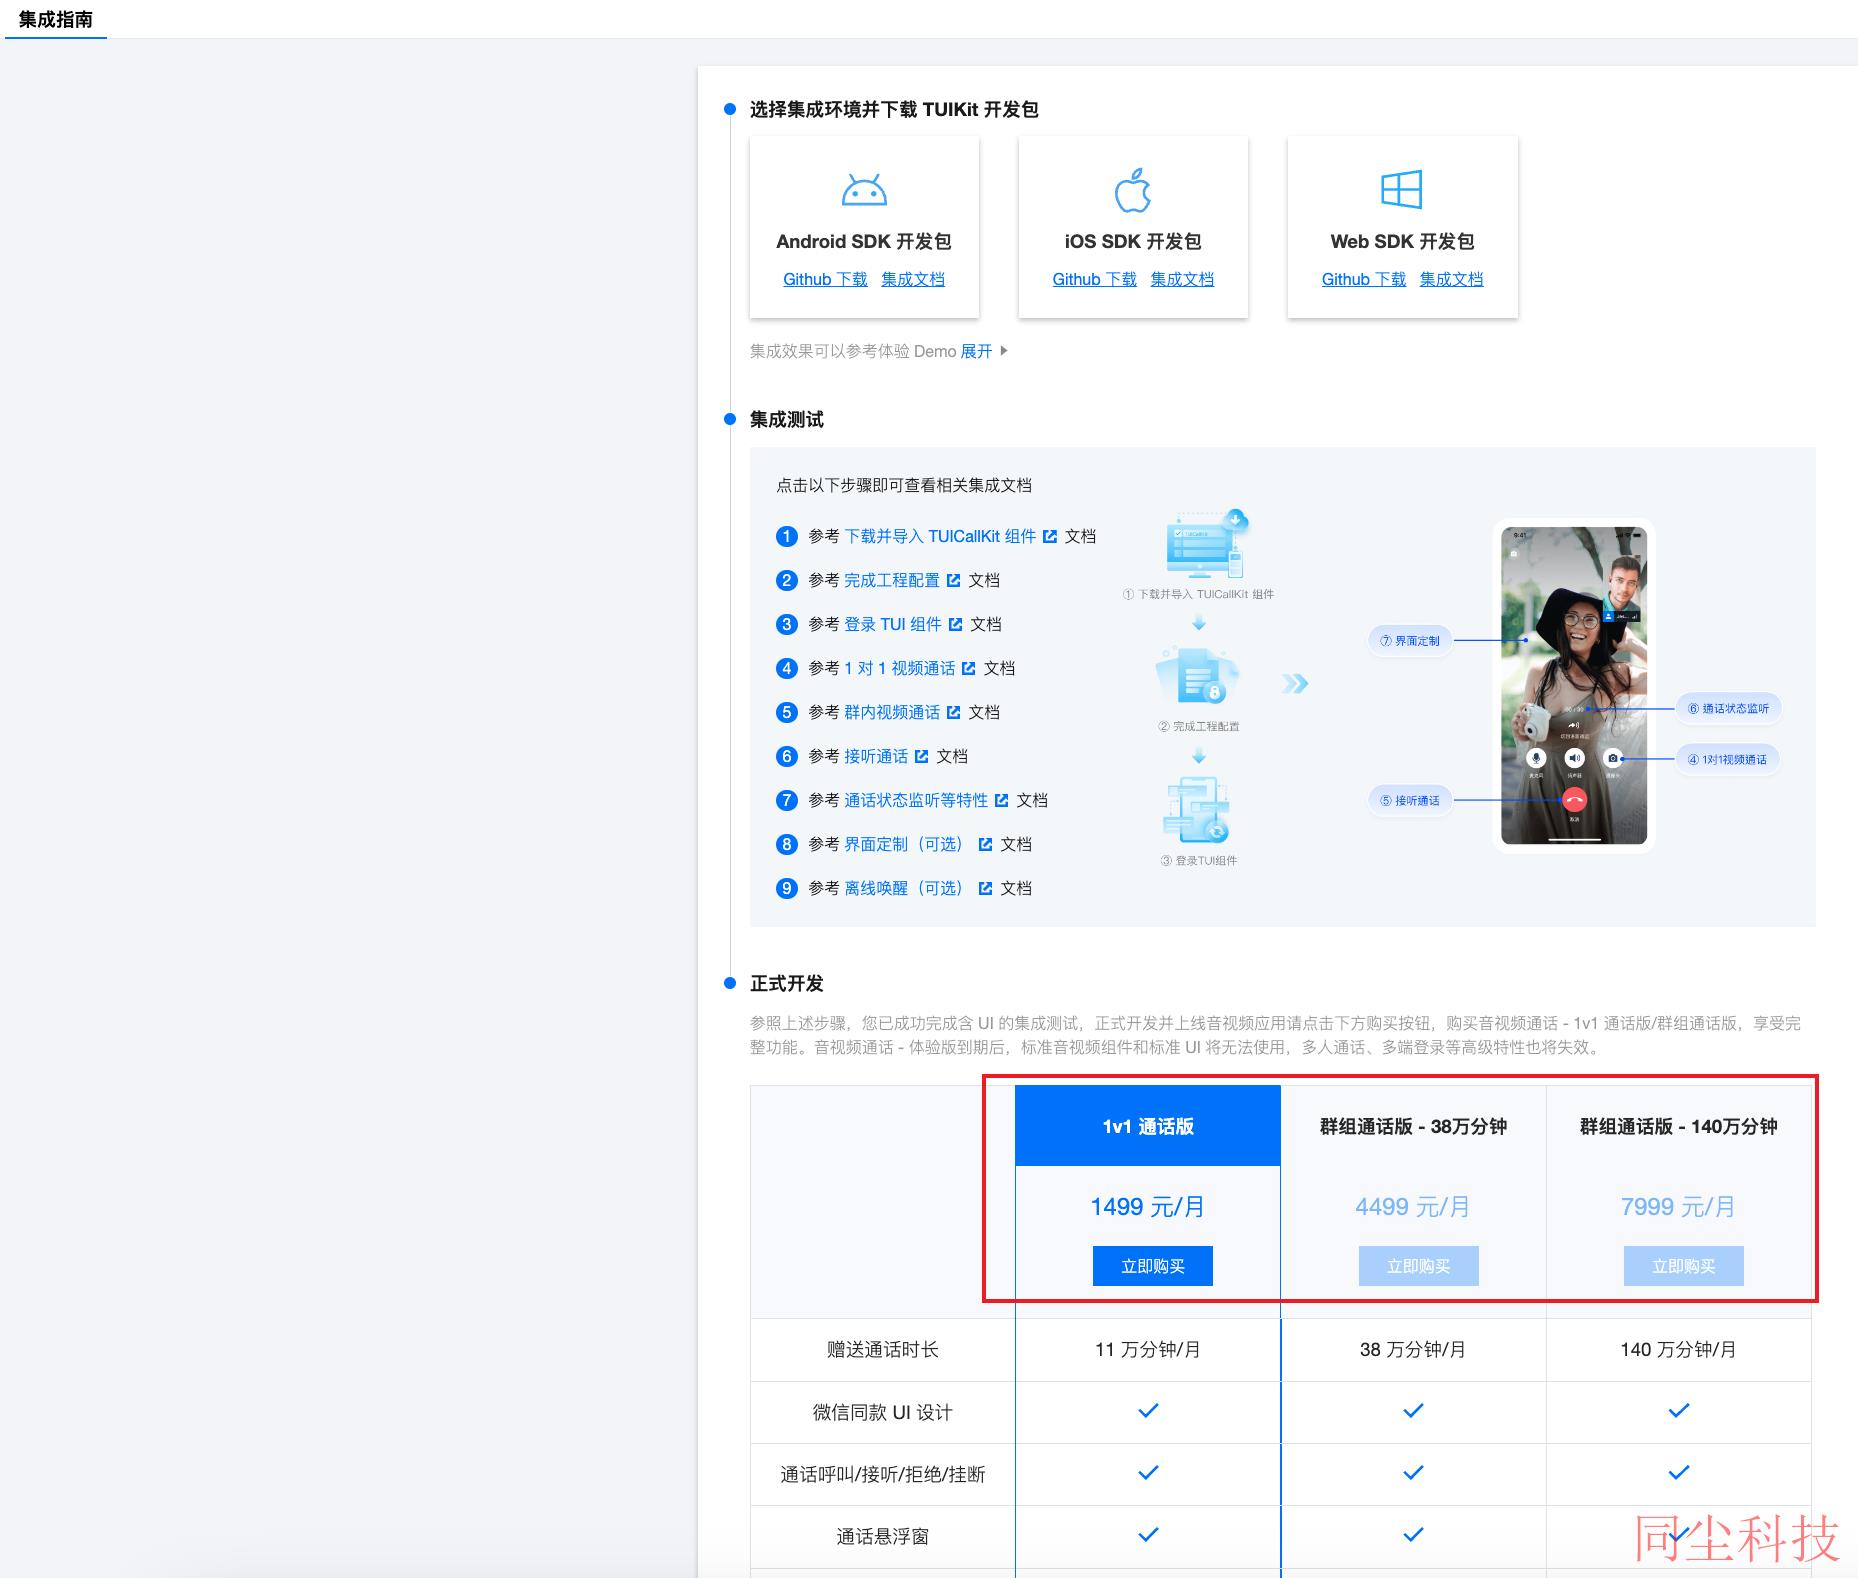The width and height of the screenshot is (1858, 1578).
Task: Click external-link icon after 通话状态监听等特性
Action: (x=1001, y=800)
